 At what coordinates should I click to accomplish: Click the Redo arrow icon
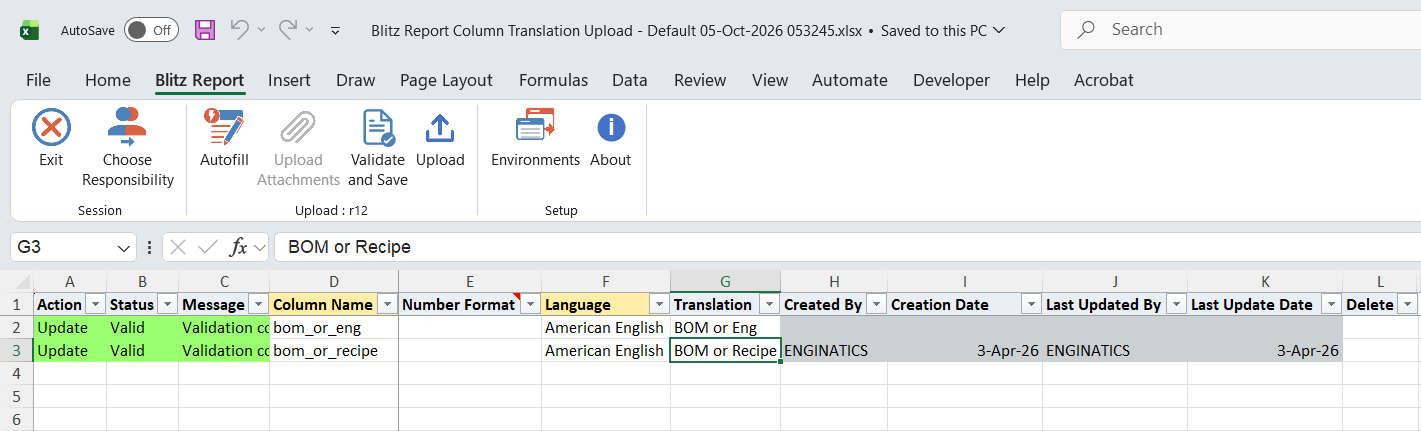click(288, 30)
